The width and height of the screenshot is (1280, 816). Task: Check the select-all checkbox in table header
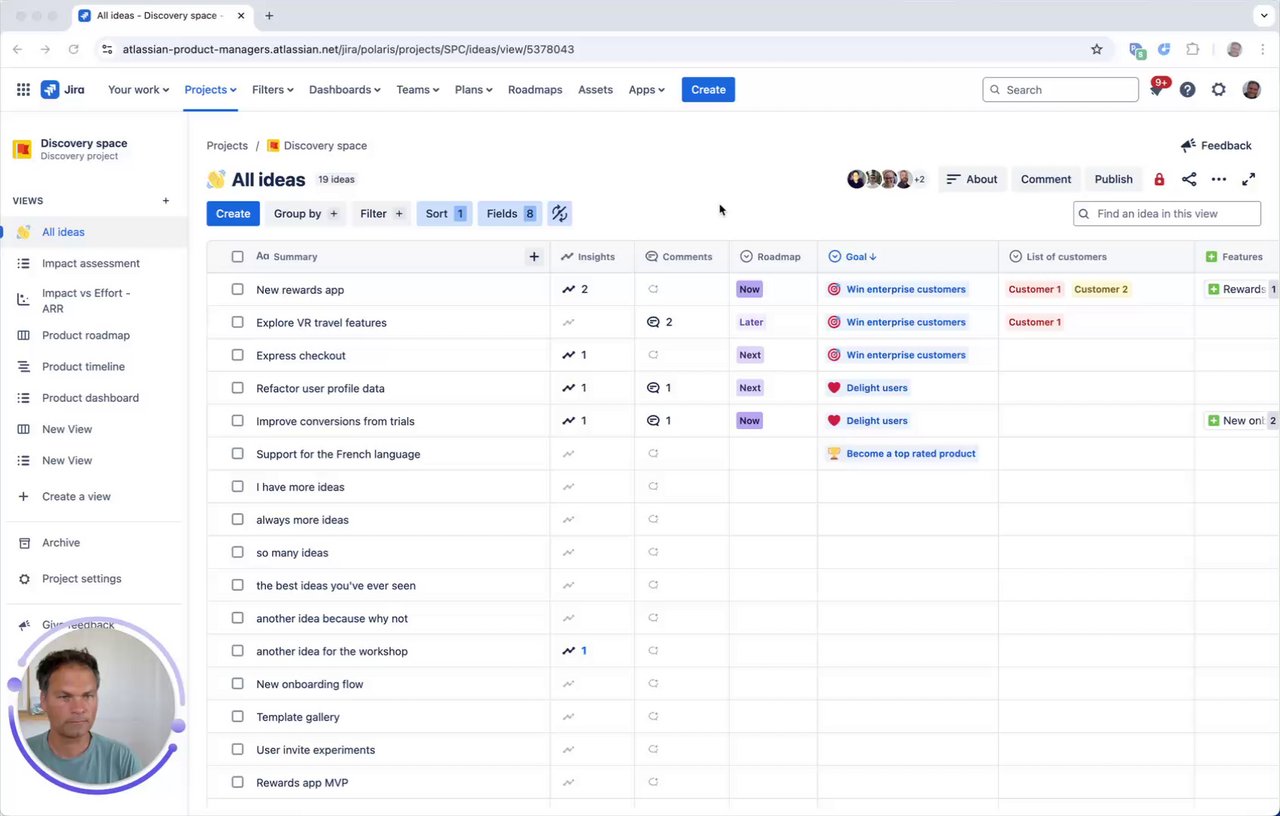tap(237, 257)
